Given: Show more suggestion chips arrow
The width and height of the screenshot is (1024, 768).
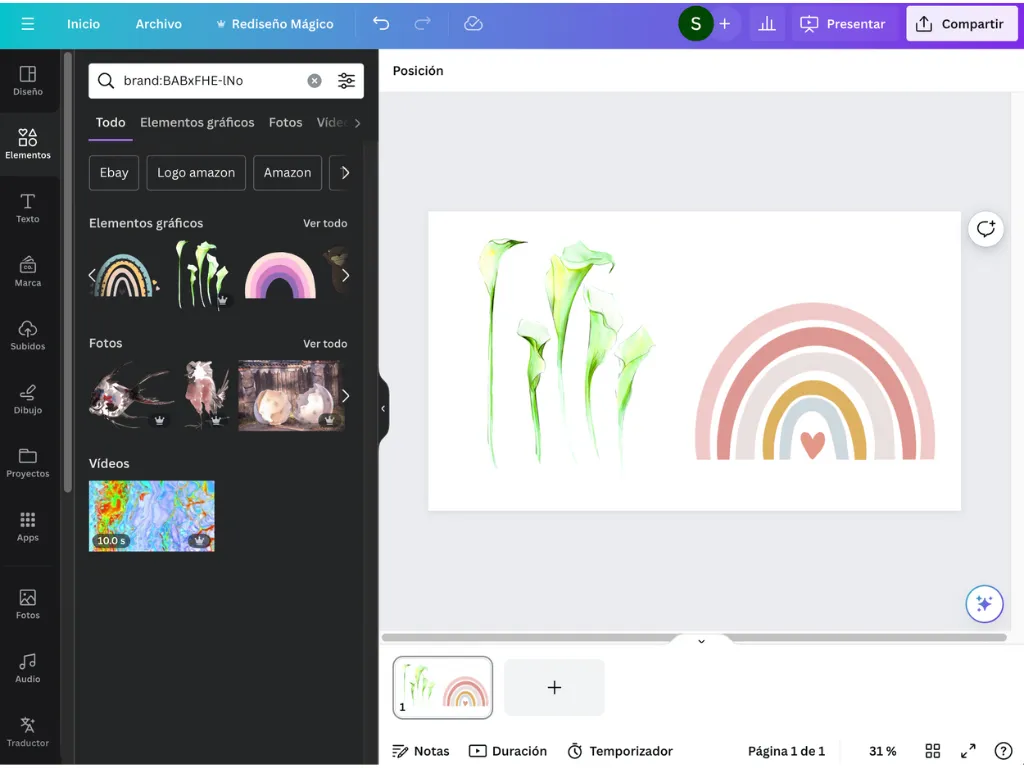Looking at the screenshot, I should [345, 173].
